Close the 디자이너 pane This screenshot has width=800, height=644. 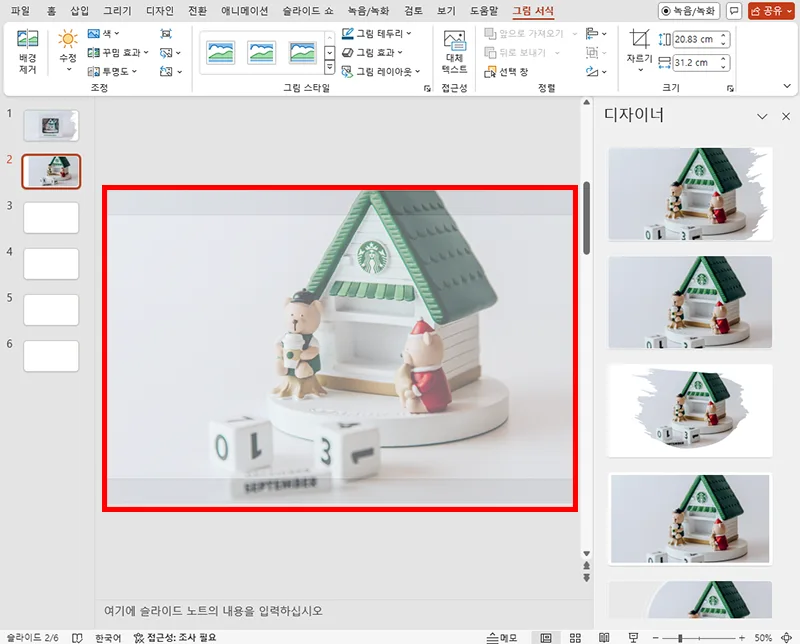coord(786,115)
